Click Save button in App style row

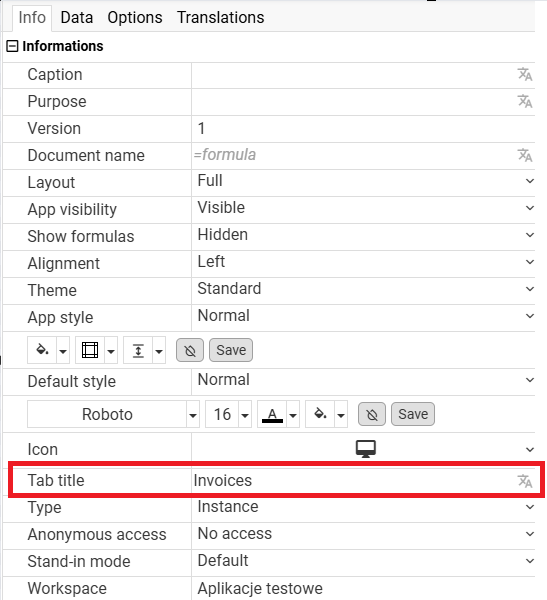(x=231, y=350)
